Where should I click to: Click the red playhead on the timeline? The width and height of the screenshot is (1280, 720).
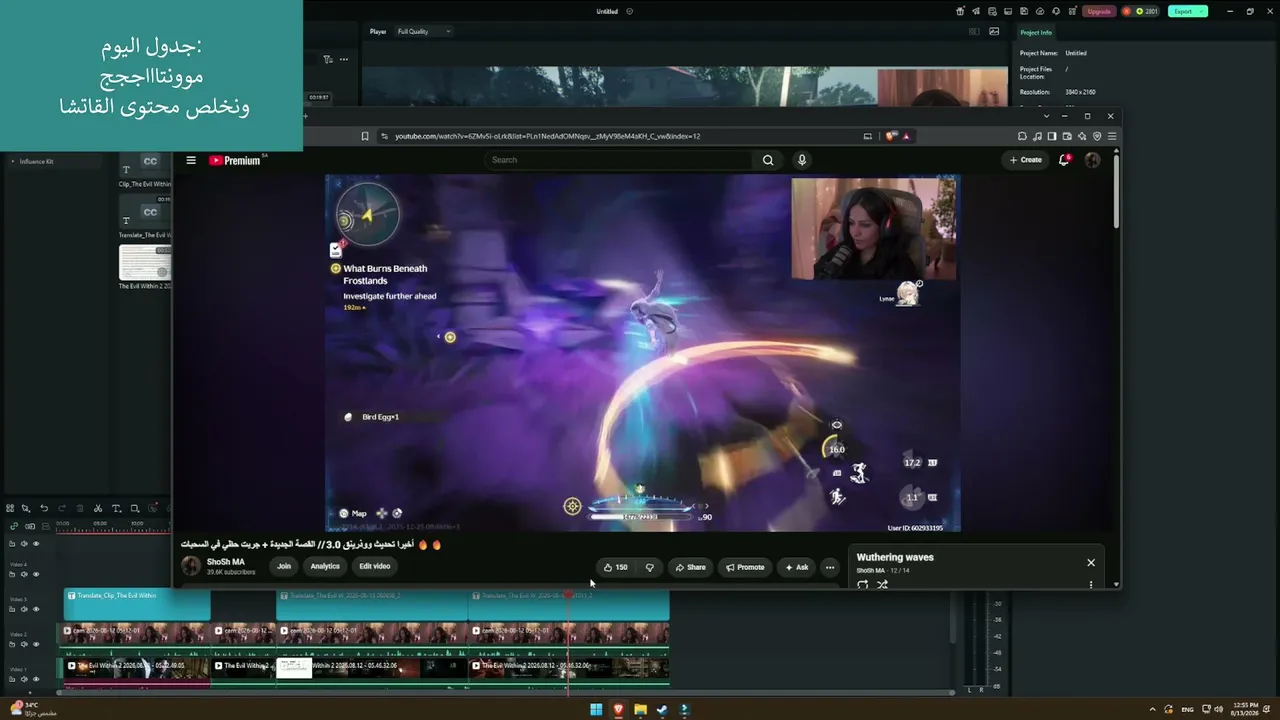[x=568, y=595]
